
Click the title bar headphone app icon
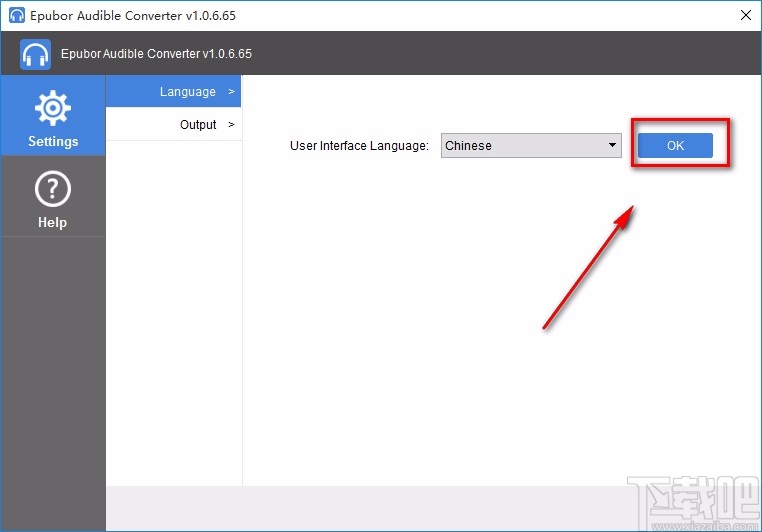point(17,15)
